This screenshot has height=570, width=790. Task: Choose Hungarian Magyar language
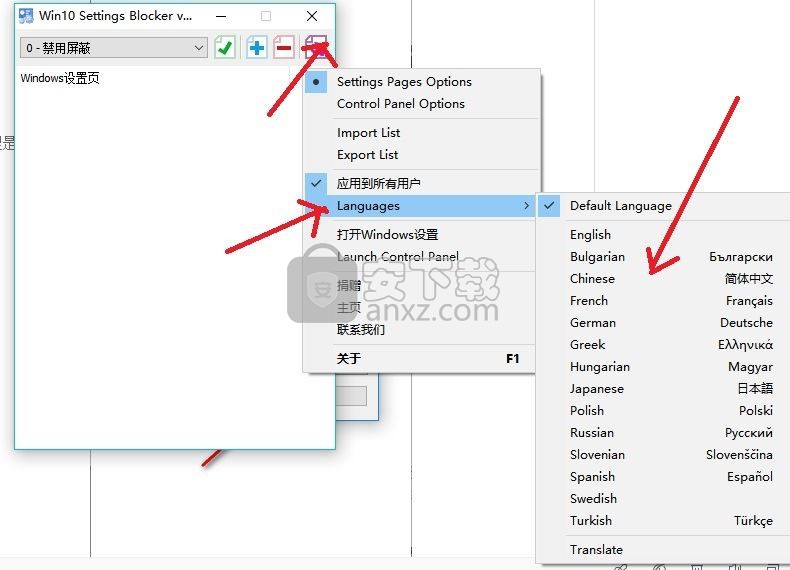coord(664,367)
